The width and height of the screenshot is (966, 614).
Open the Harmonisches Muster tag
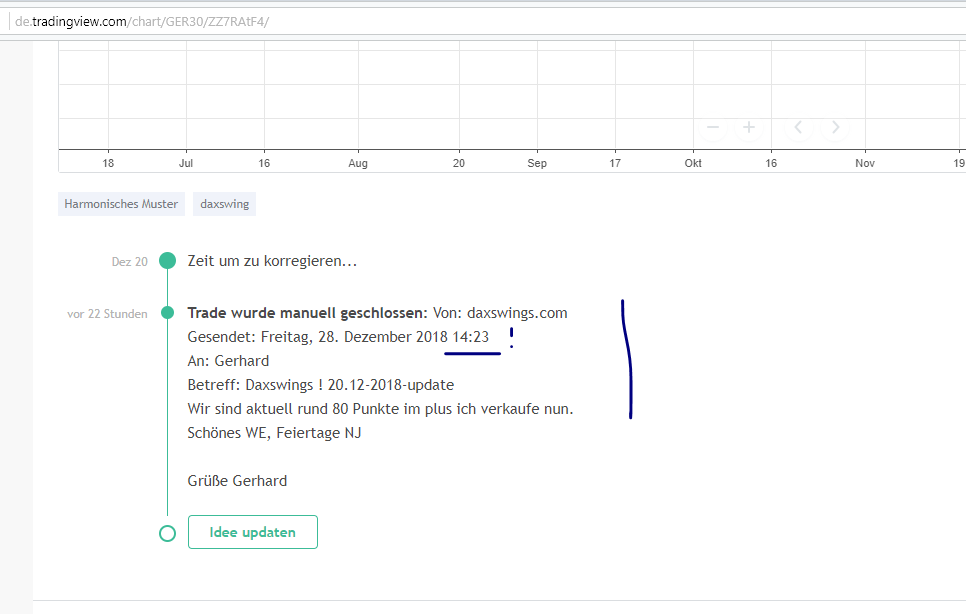click(x=121, y=203)
